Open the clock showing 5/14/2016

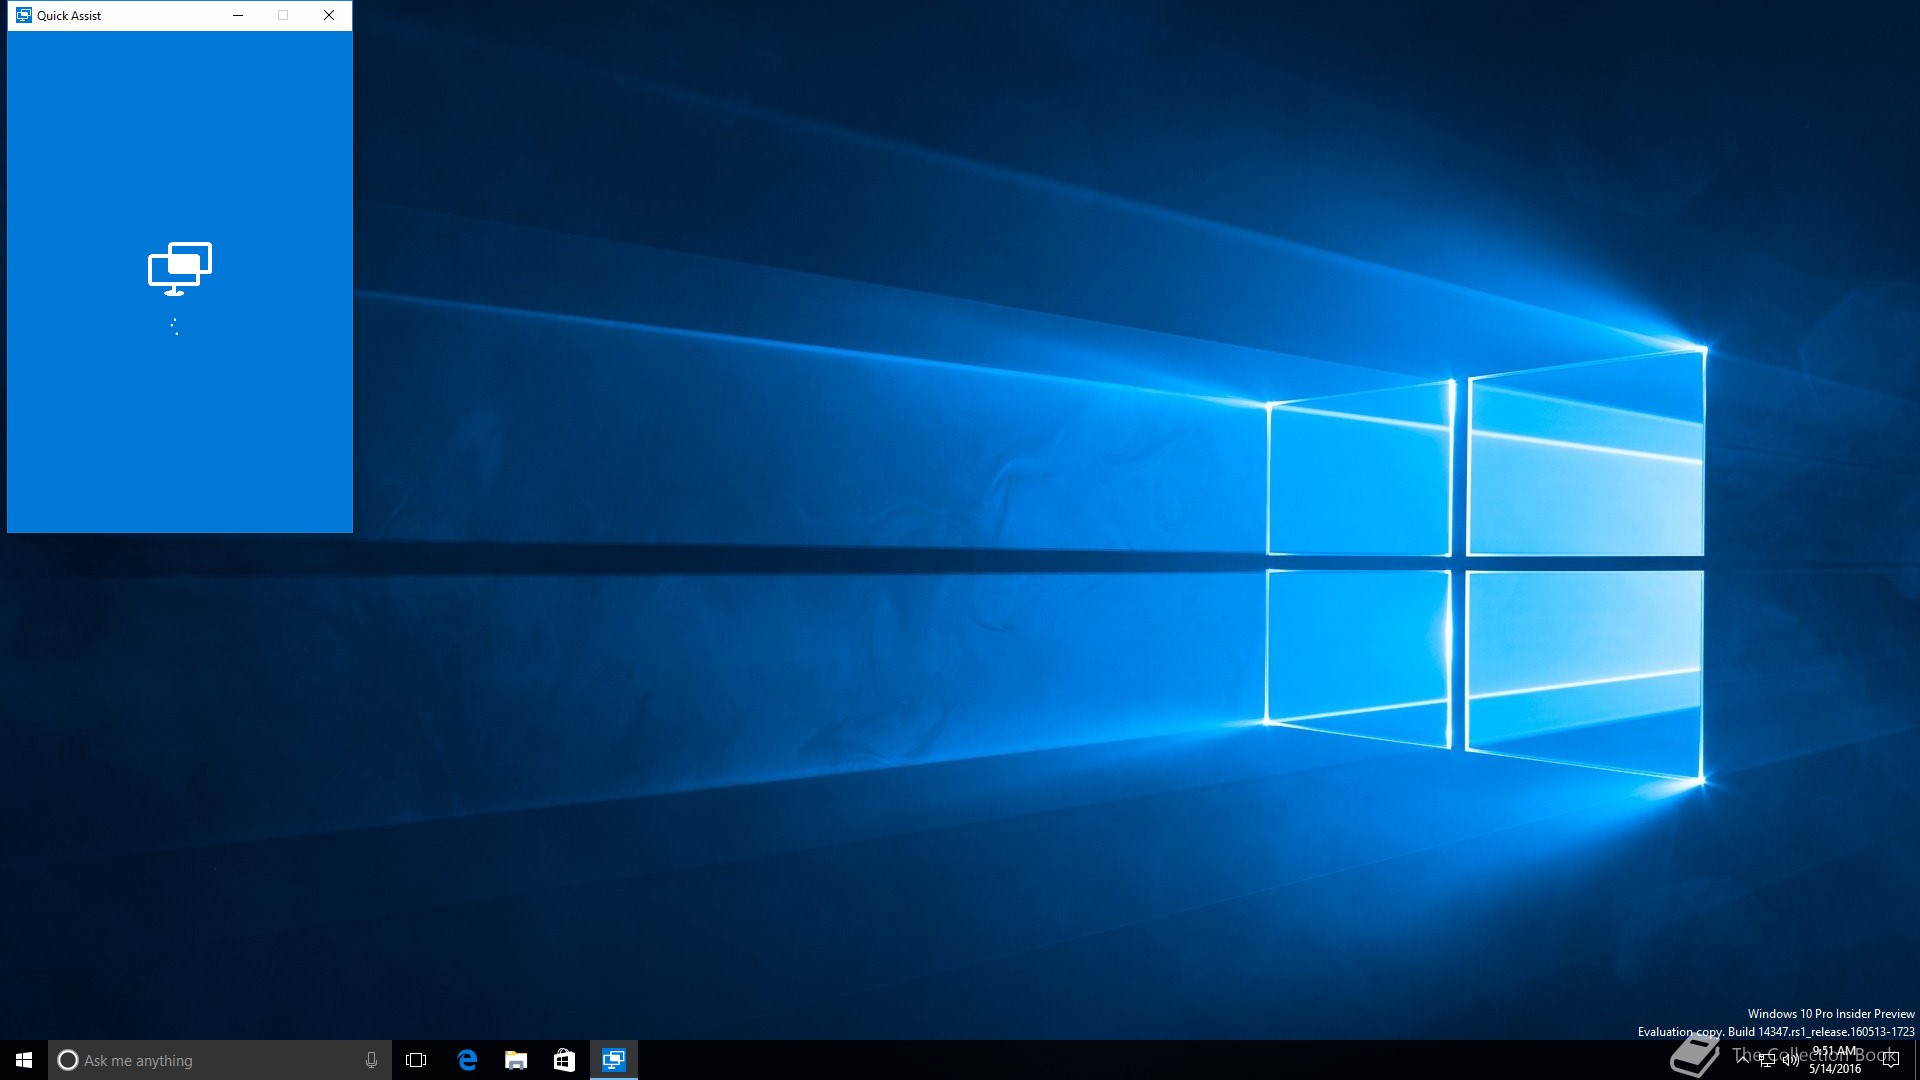[x=1835, y=1060]
